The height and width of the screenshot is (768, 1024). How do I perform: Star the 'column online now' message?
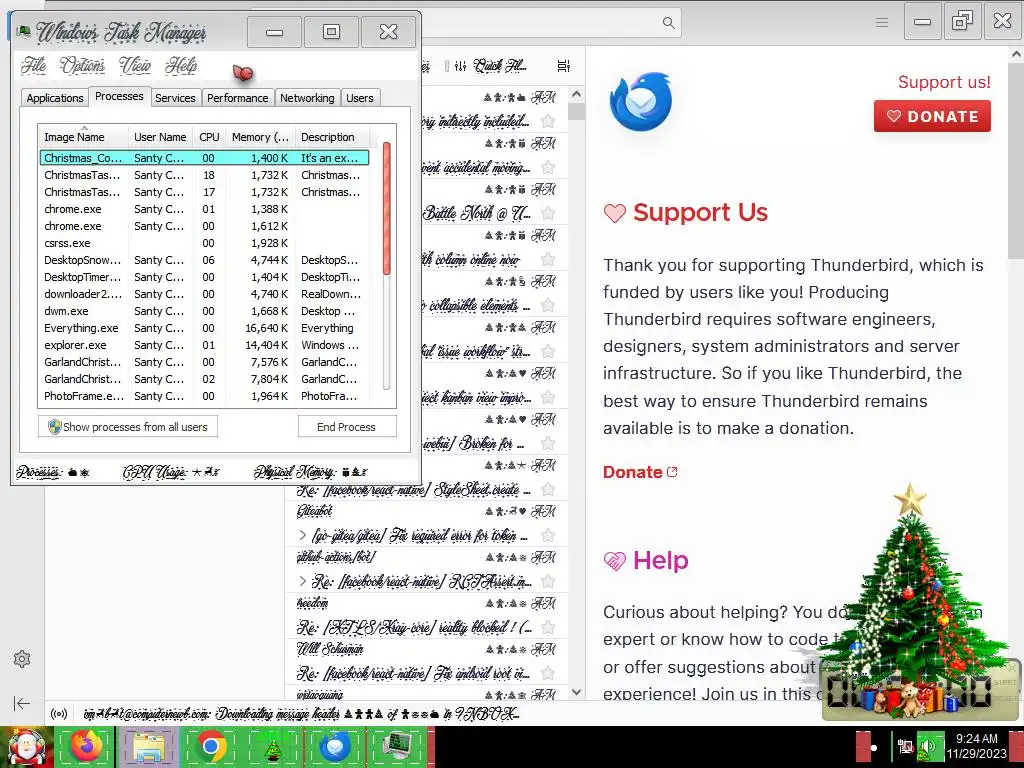(x=548, y=260)
